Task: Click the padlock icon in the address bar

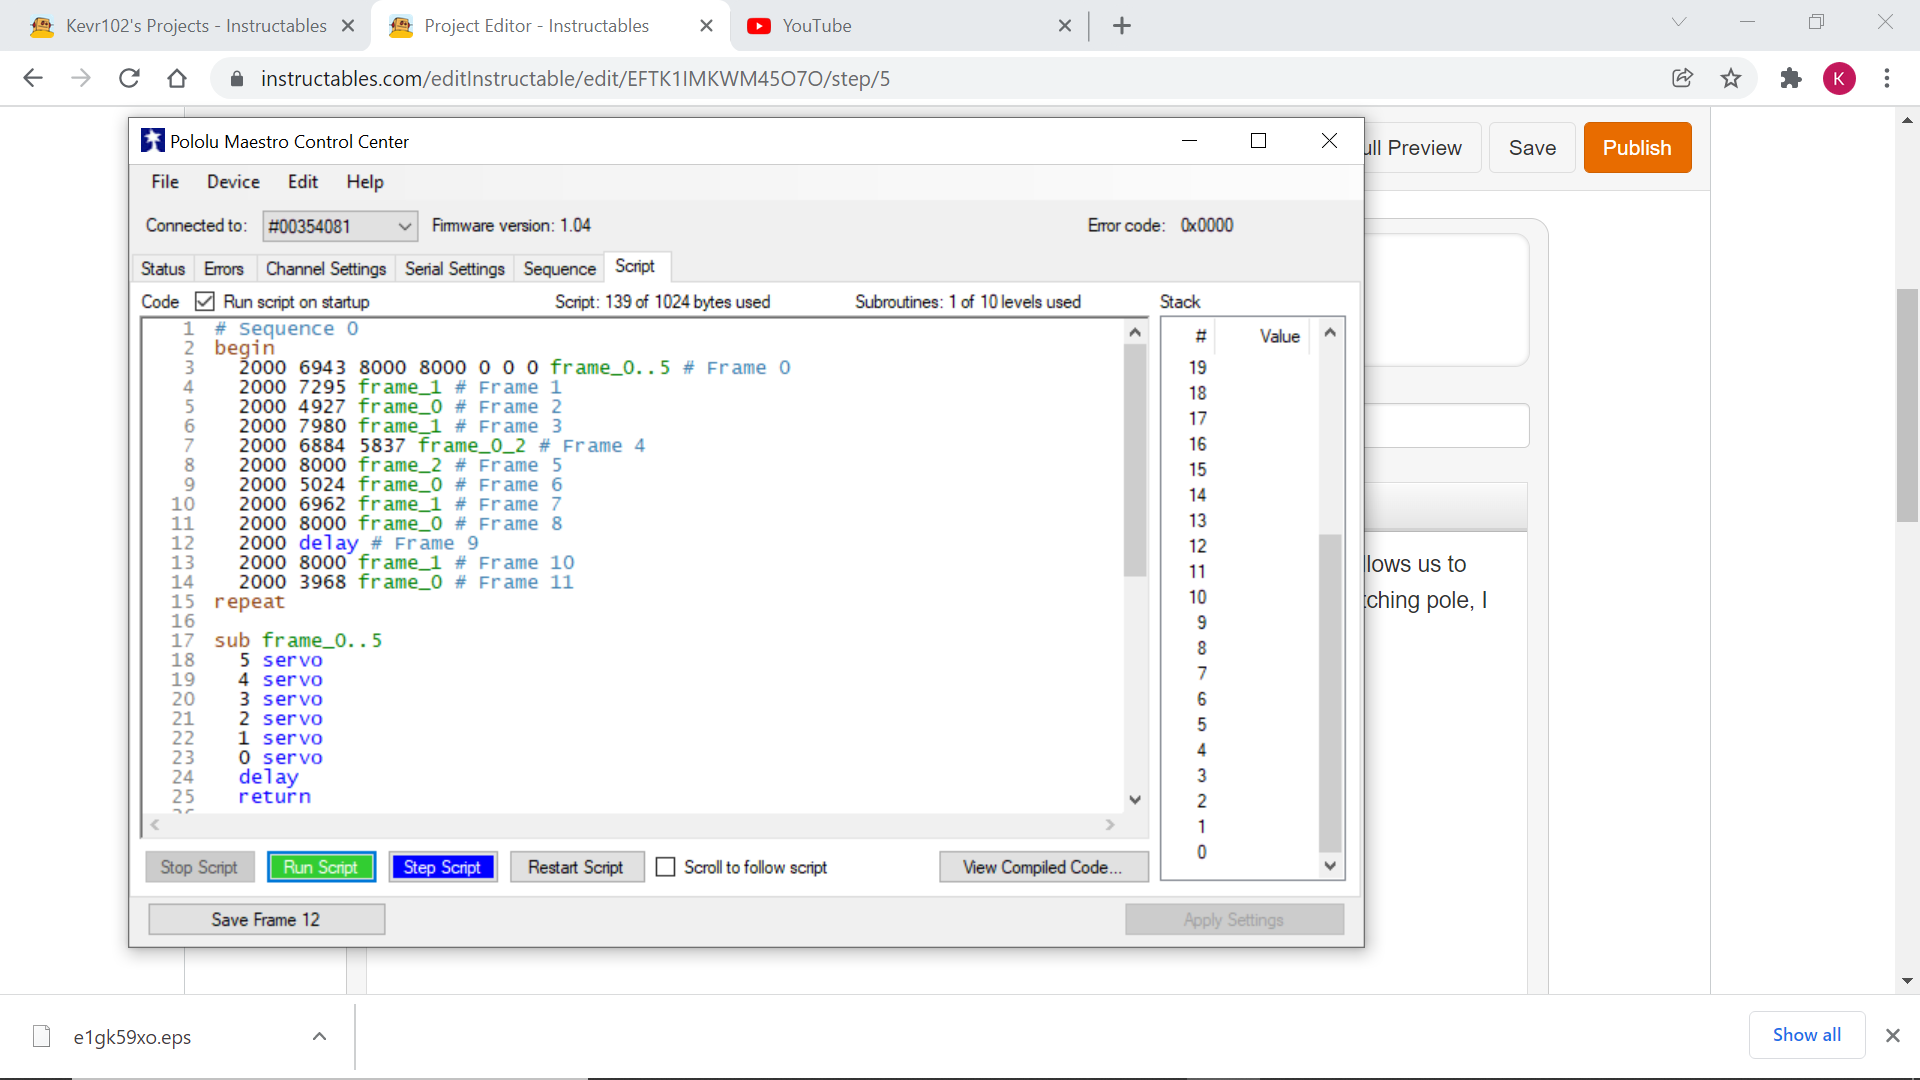Action: click(237, 78)
